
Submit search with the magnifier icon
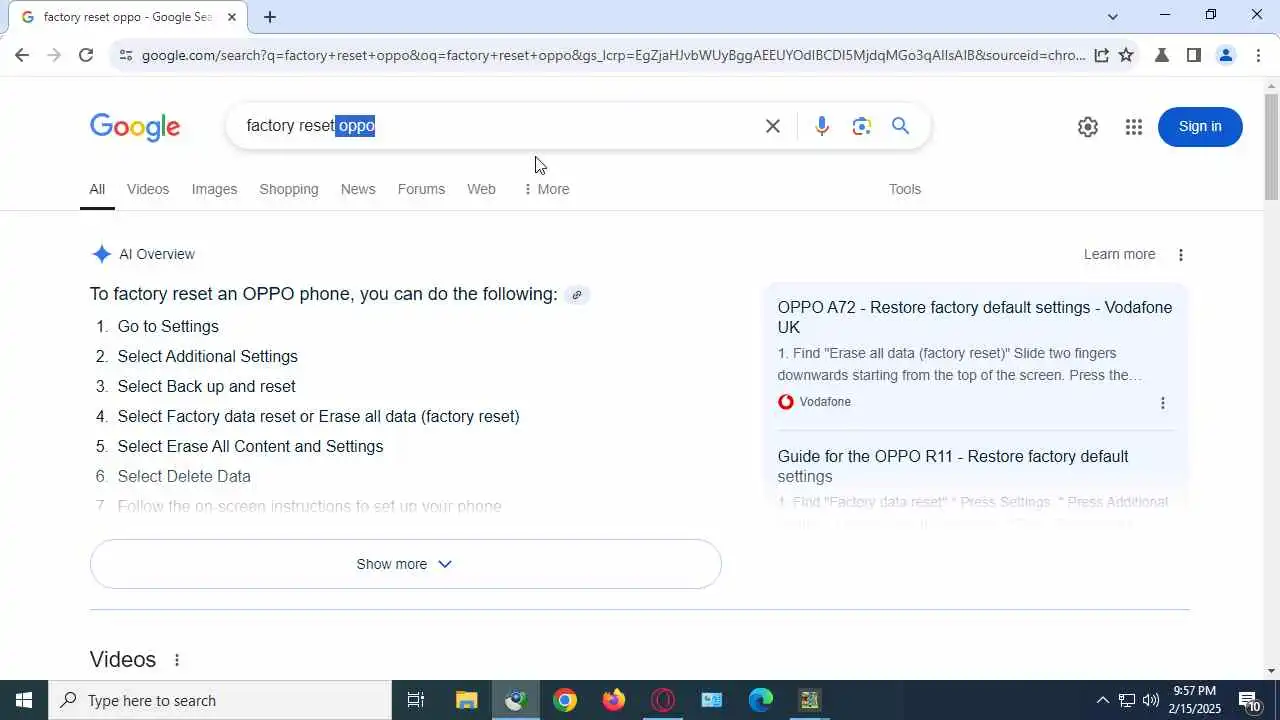[x=901, y=126]
